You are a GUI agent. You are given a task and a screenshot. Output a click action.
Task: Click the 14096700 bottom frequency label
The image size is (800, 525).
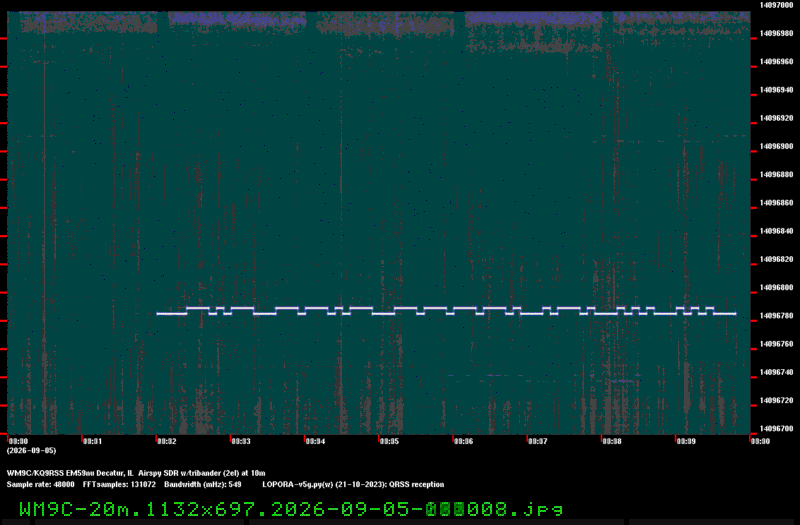pyautogui.click(x=777, y=429)
